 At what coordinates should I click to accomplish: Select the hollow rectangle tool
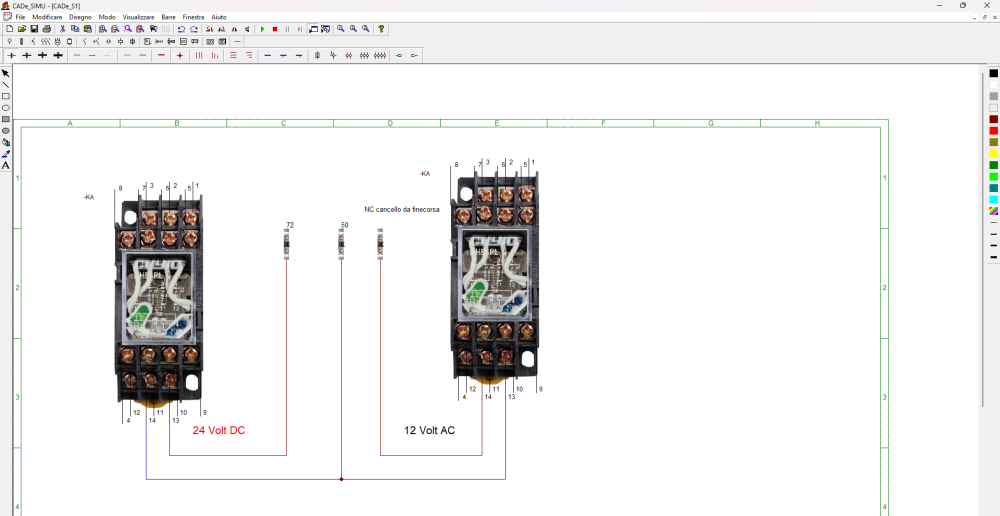(x=6, y=96)
